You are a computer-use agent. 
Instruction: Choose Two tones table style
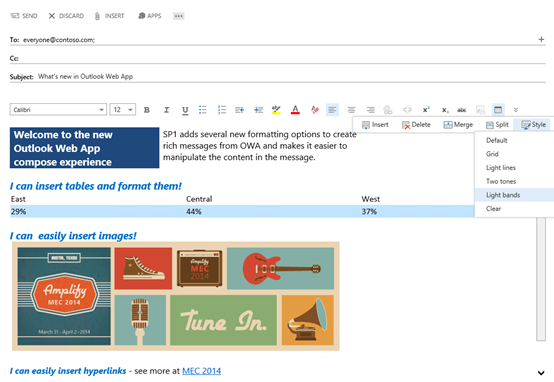[x=514, y=181]
